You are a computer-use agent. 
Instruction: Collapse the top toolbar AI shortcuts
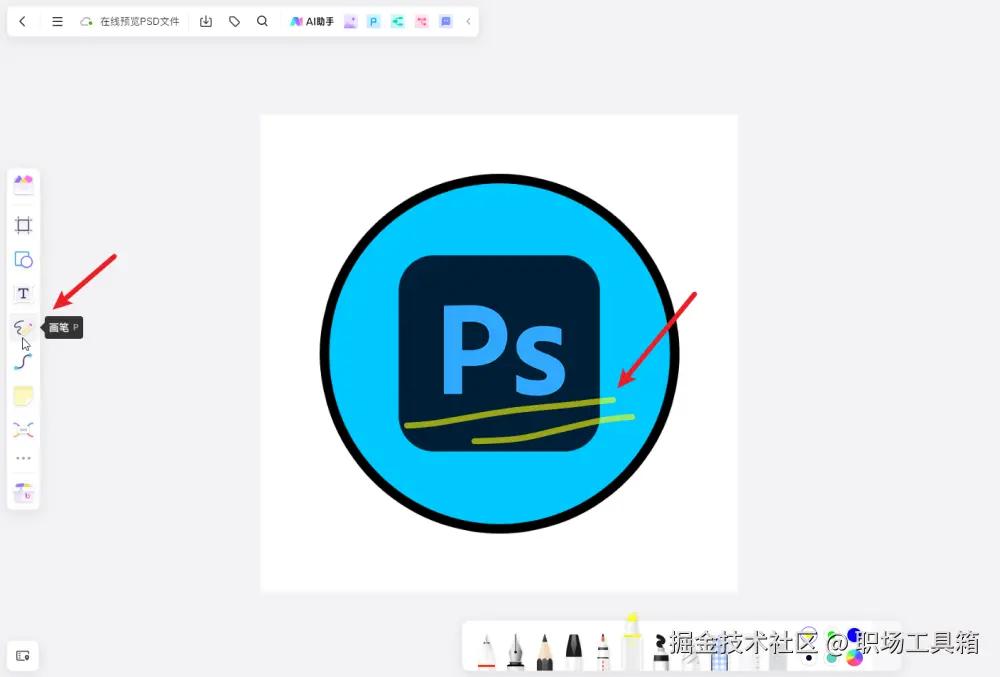[x=468, y=22]
